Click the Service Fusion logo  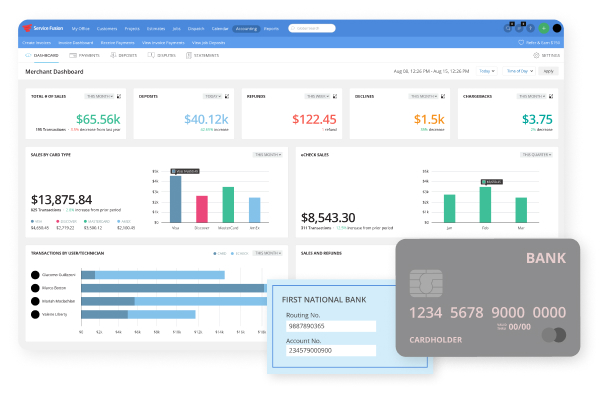44,29
